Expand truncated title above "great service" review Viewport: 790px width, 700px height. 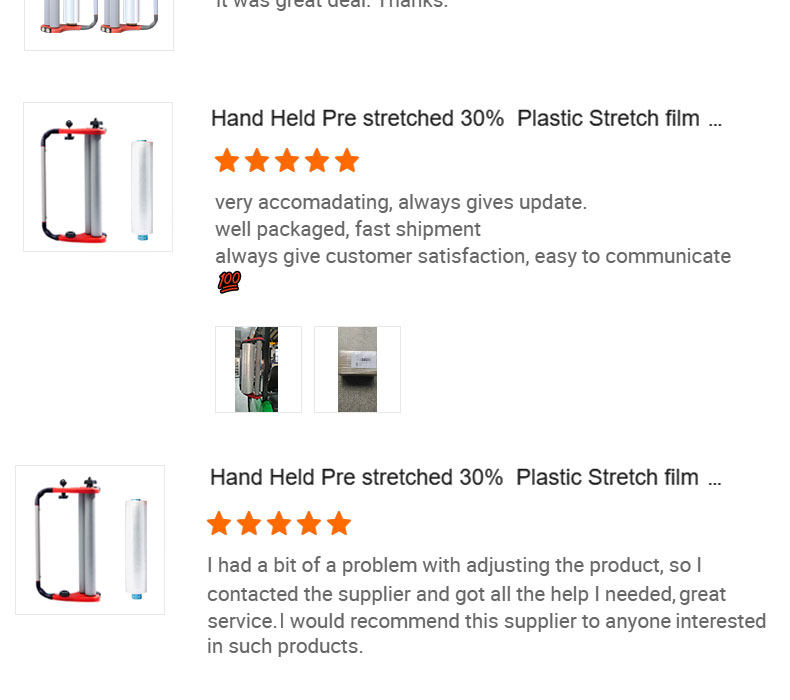coord(714,480)
